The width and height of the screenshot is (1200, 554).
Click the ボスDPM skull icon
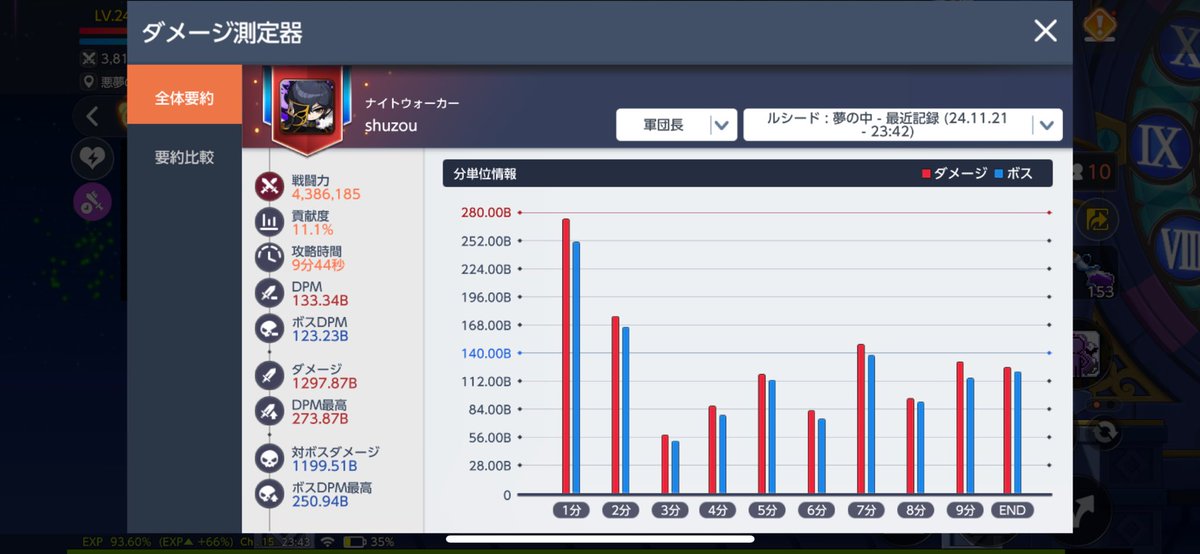(x=270, y=329)
